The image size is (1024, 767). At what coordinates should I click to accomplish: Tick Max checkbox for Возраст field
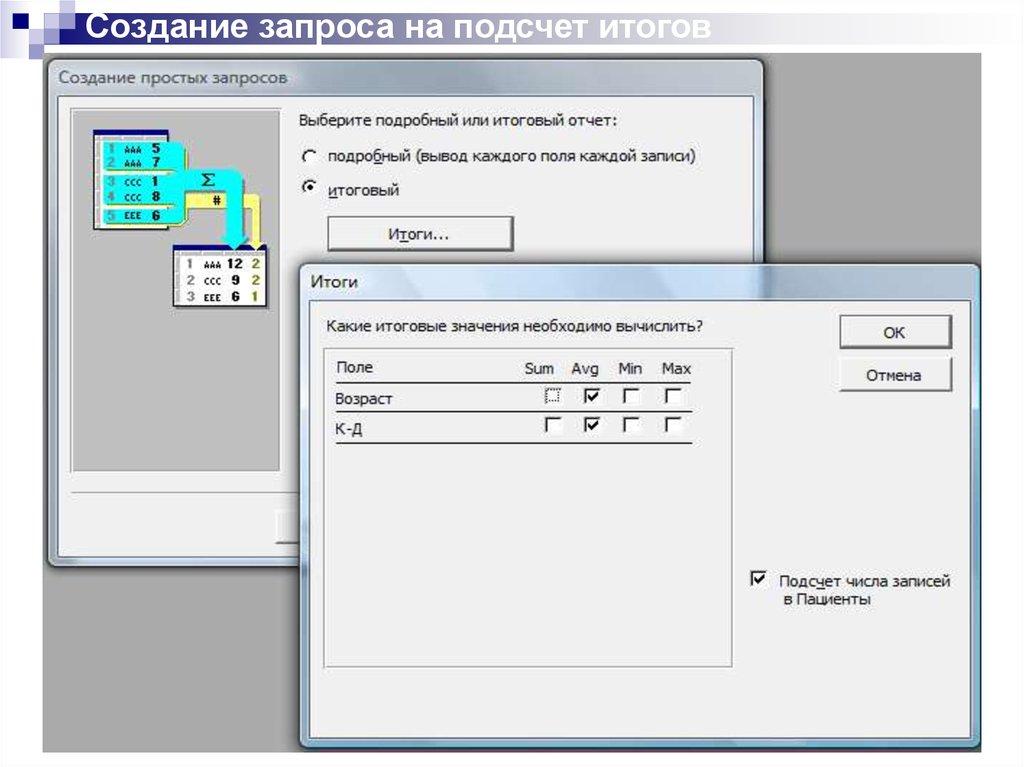coord(674,396)
